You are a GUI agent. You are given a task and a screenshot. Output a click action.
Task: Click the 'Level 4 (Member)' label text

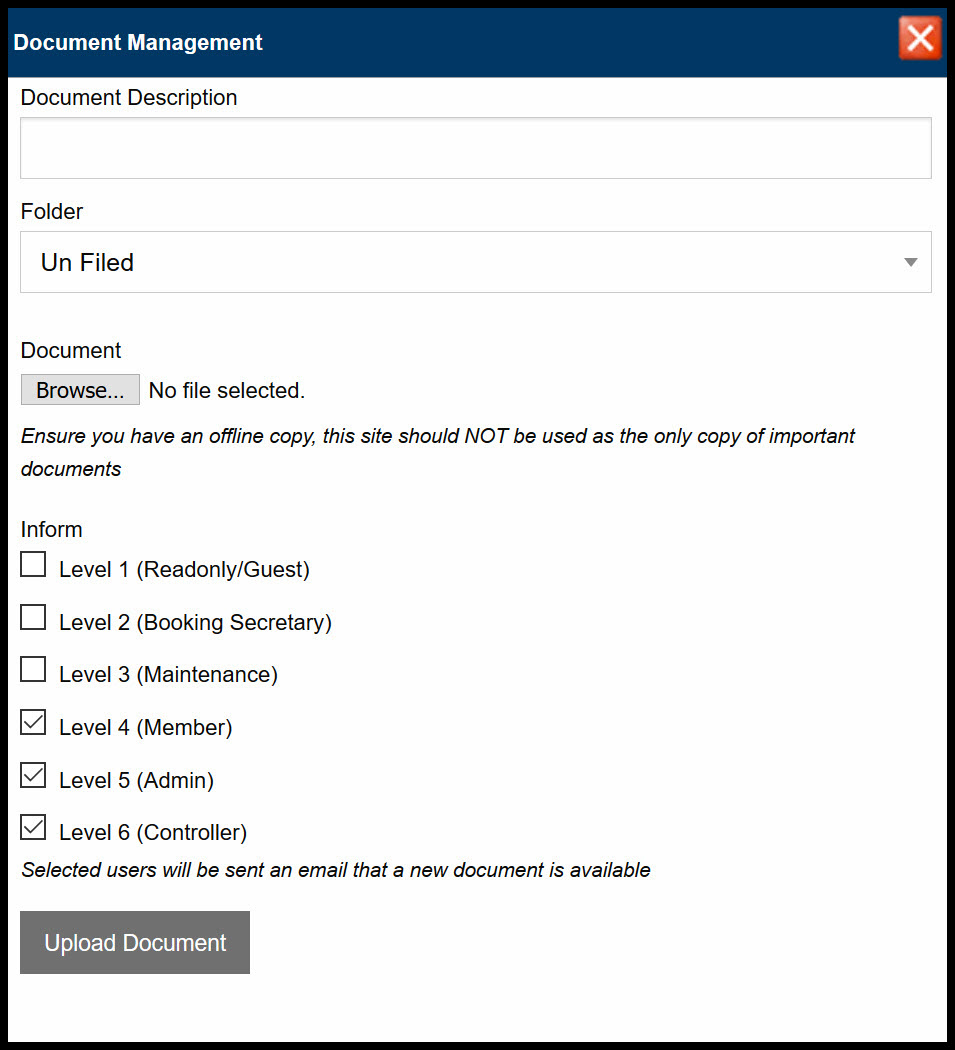(x=145, y=727)
